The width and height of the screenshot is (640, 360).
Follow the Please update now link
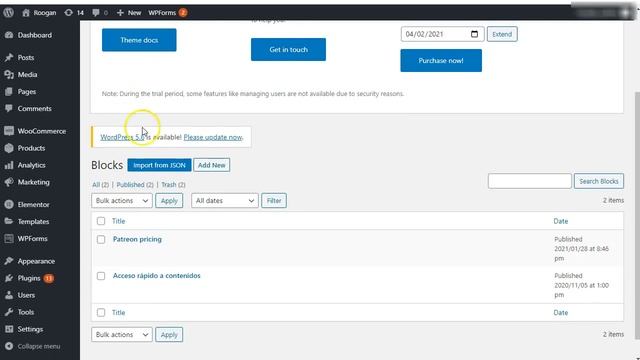pyautogui.click(x=213, y=137)
